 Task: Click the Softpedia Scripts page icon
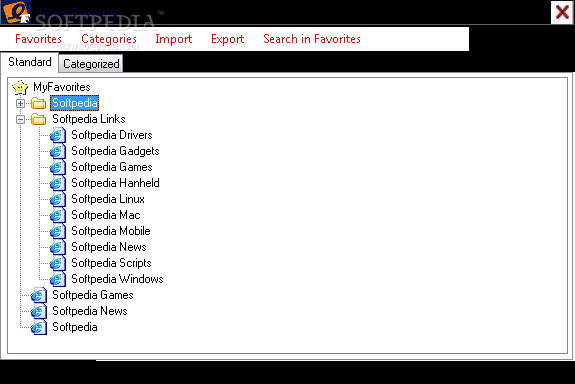pyautogui.click(x=58, y=263)
